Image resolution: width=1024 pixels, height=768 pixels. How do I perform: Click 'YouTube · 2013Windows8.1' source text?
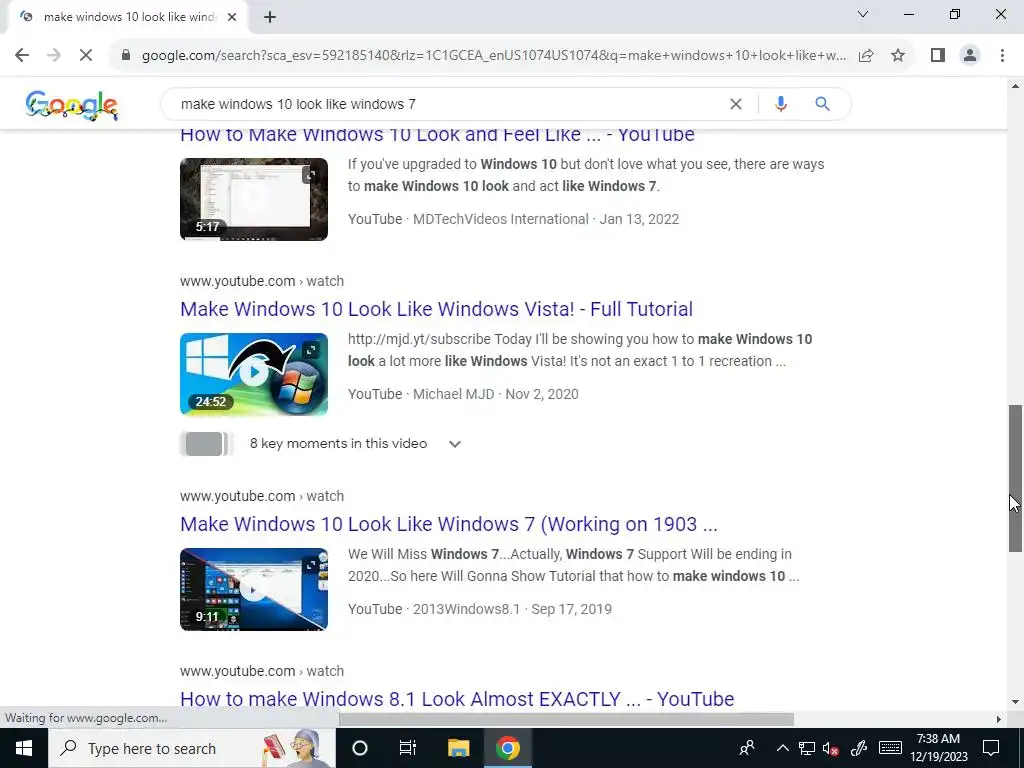point(434,609)
